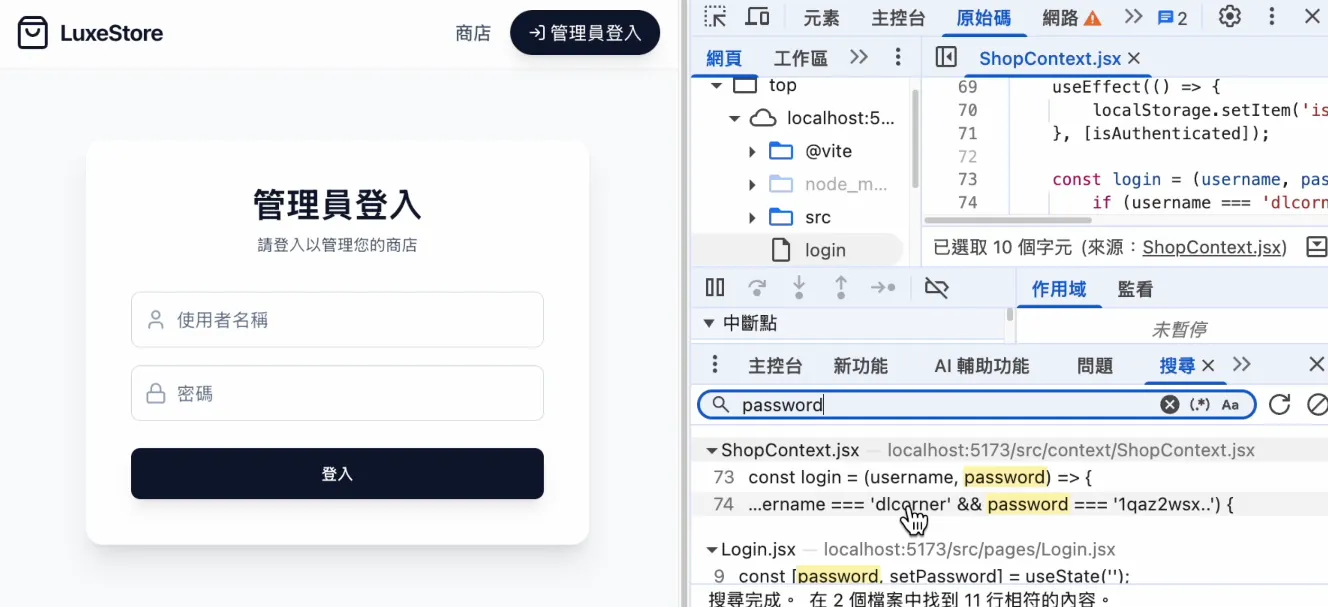This screenshot has height=607, width=1328.
Task: Collapse the localhost:5... tree node
Action: 734,118
